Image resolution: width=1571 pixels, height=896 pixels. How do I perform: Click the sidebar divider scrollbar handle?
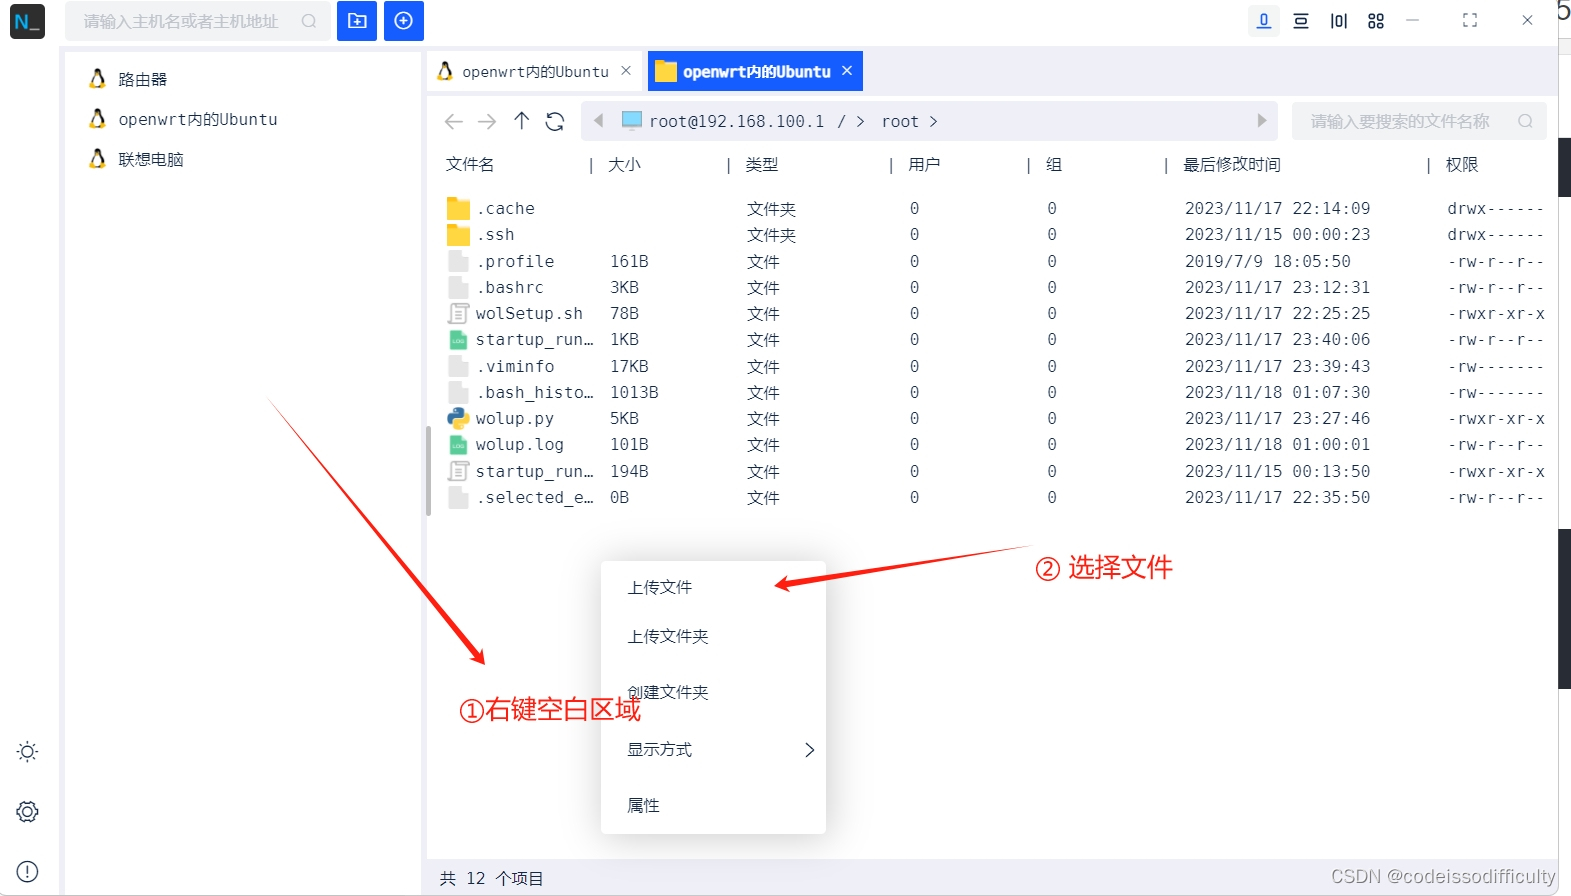pyautogui.click(x=428, y=471)
